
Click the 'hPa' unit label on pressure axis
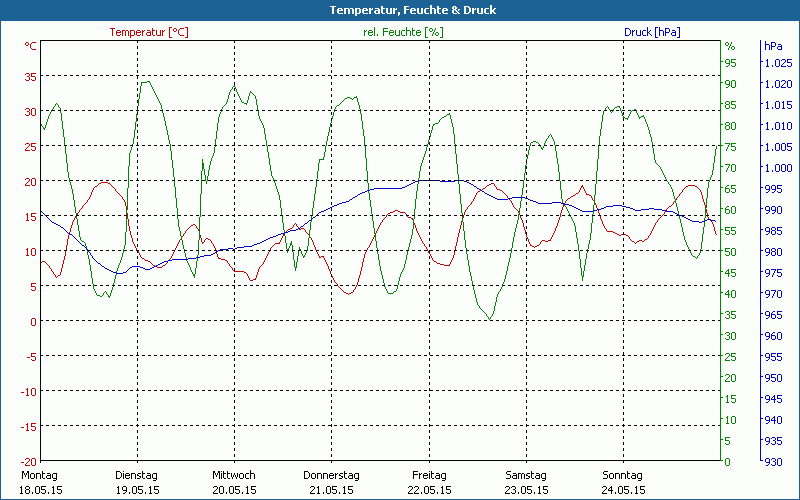(x=773, y=46)
